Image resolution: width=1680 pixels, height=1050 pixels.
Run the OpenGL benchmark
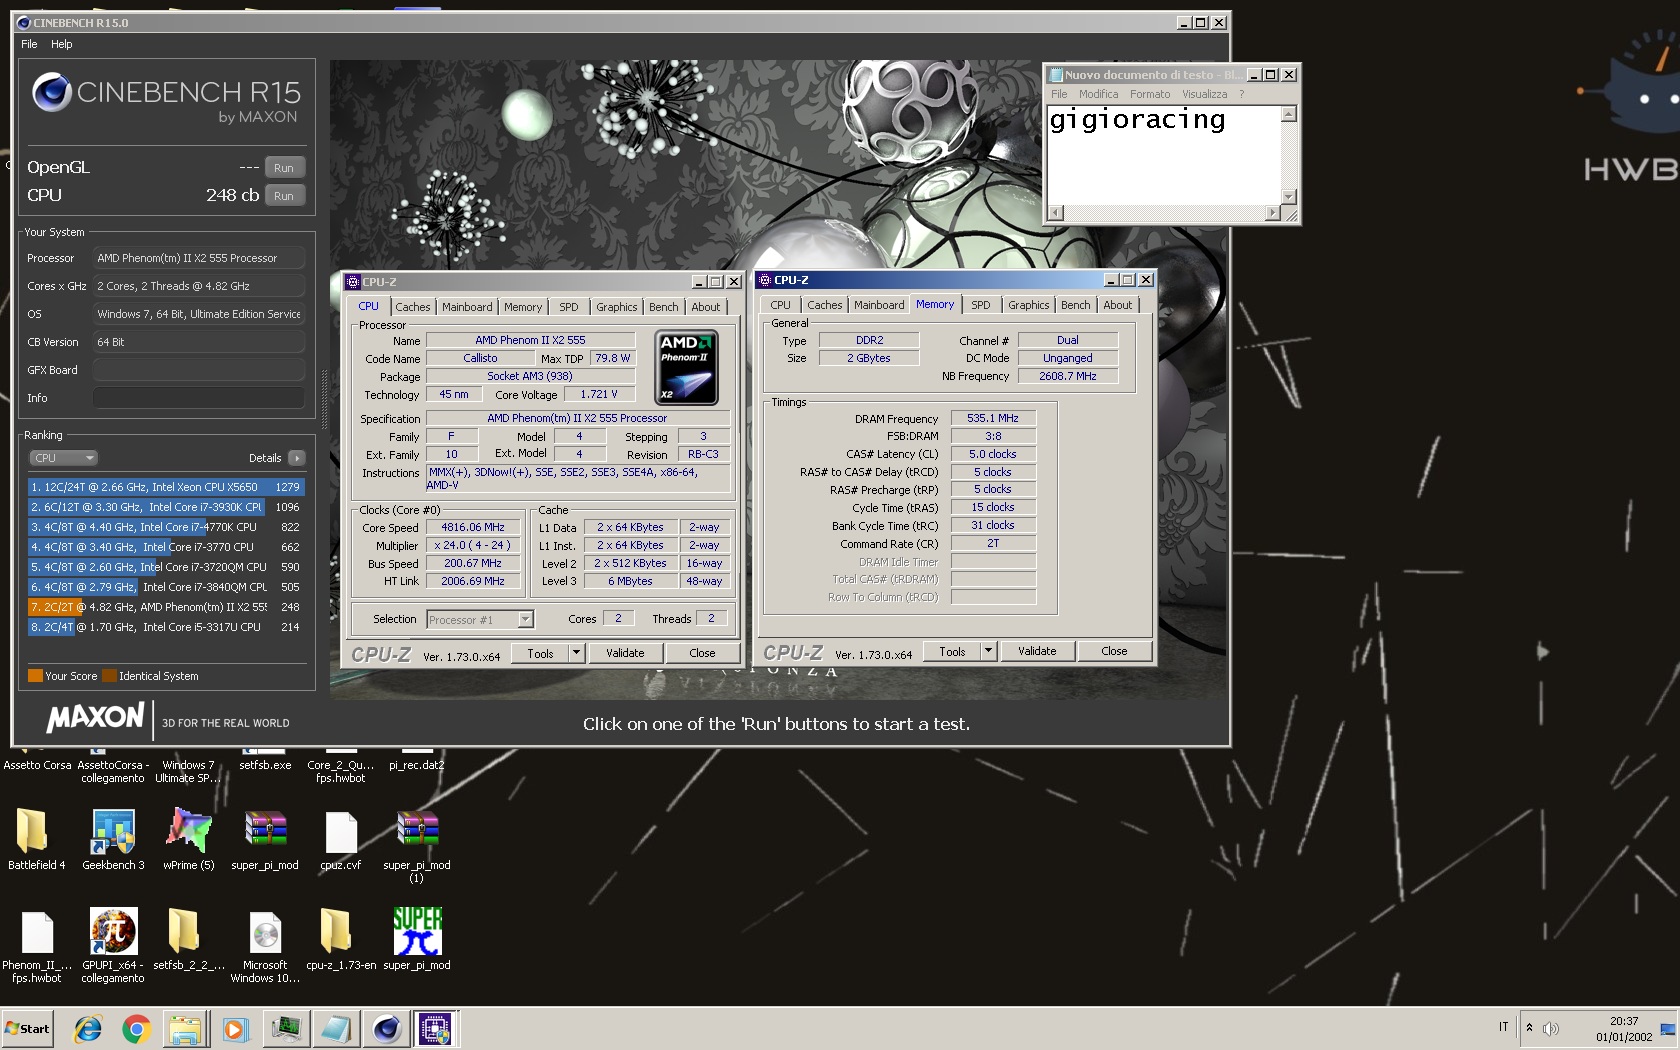click(x=284, y=168)
